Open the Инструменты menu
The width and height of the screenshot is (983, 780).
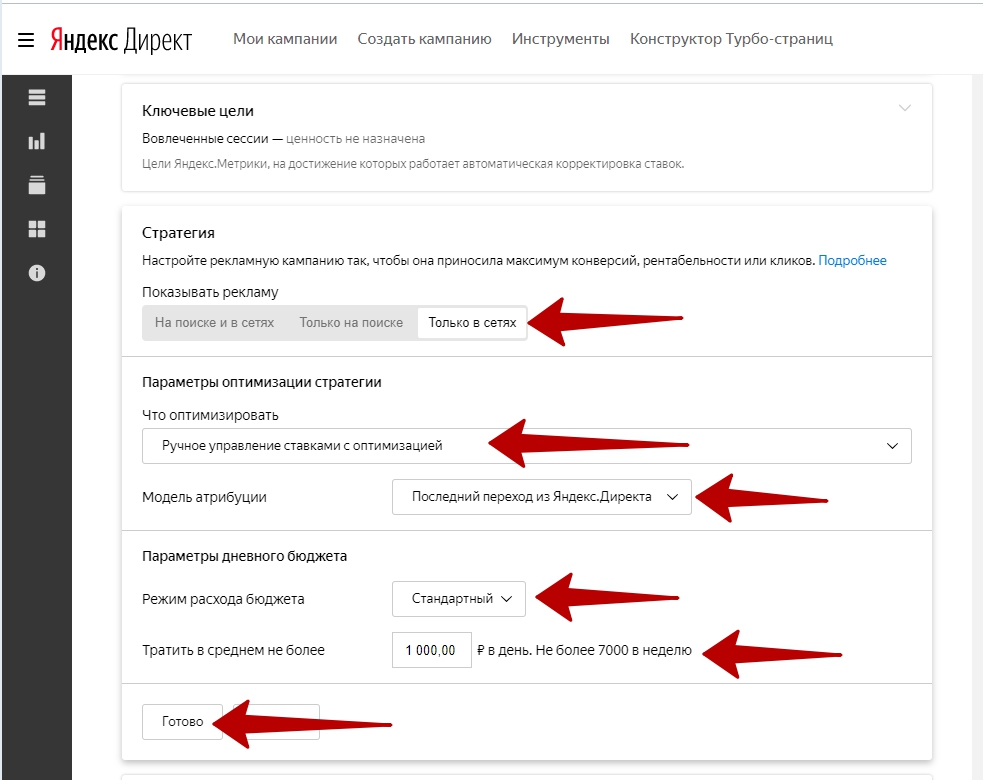point(560,39)
